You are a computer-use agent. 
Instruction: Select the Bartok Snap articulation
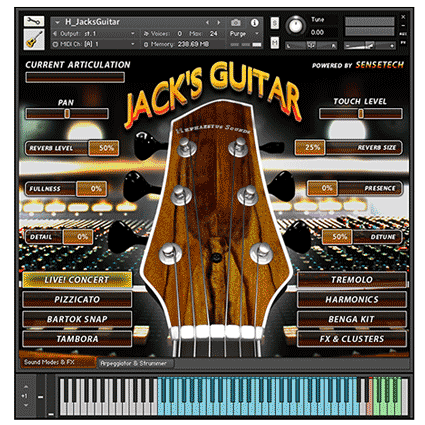click(x=77, y=319)
